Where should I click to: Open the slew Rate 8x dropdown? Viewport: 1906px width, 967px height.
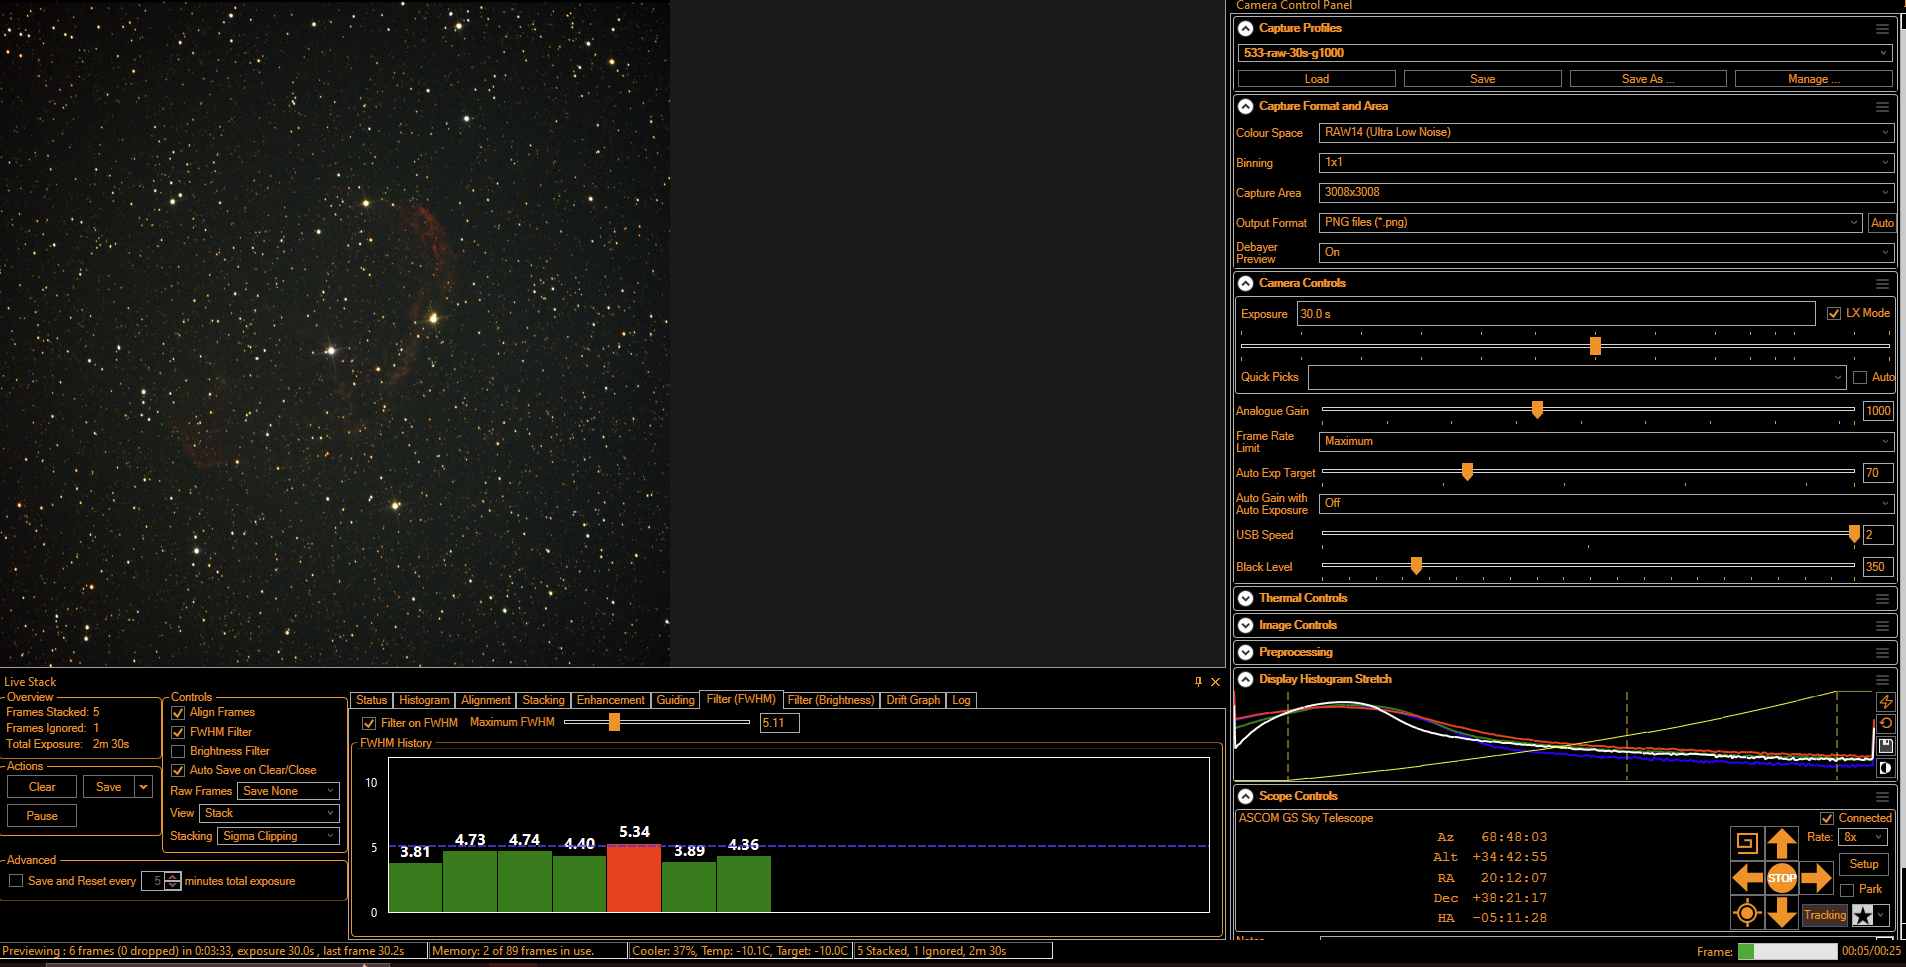click(x=1863, y=837)
